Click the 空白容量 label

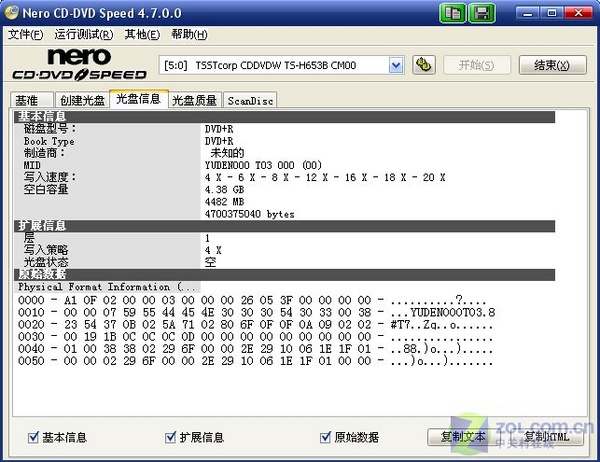46,189
